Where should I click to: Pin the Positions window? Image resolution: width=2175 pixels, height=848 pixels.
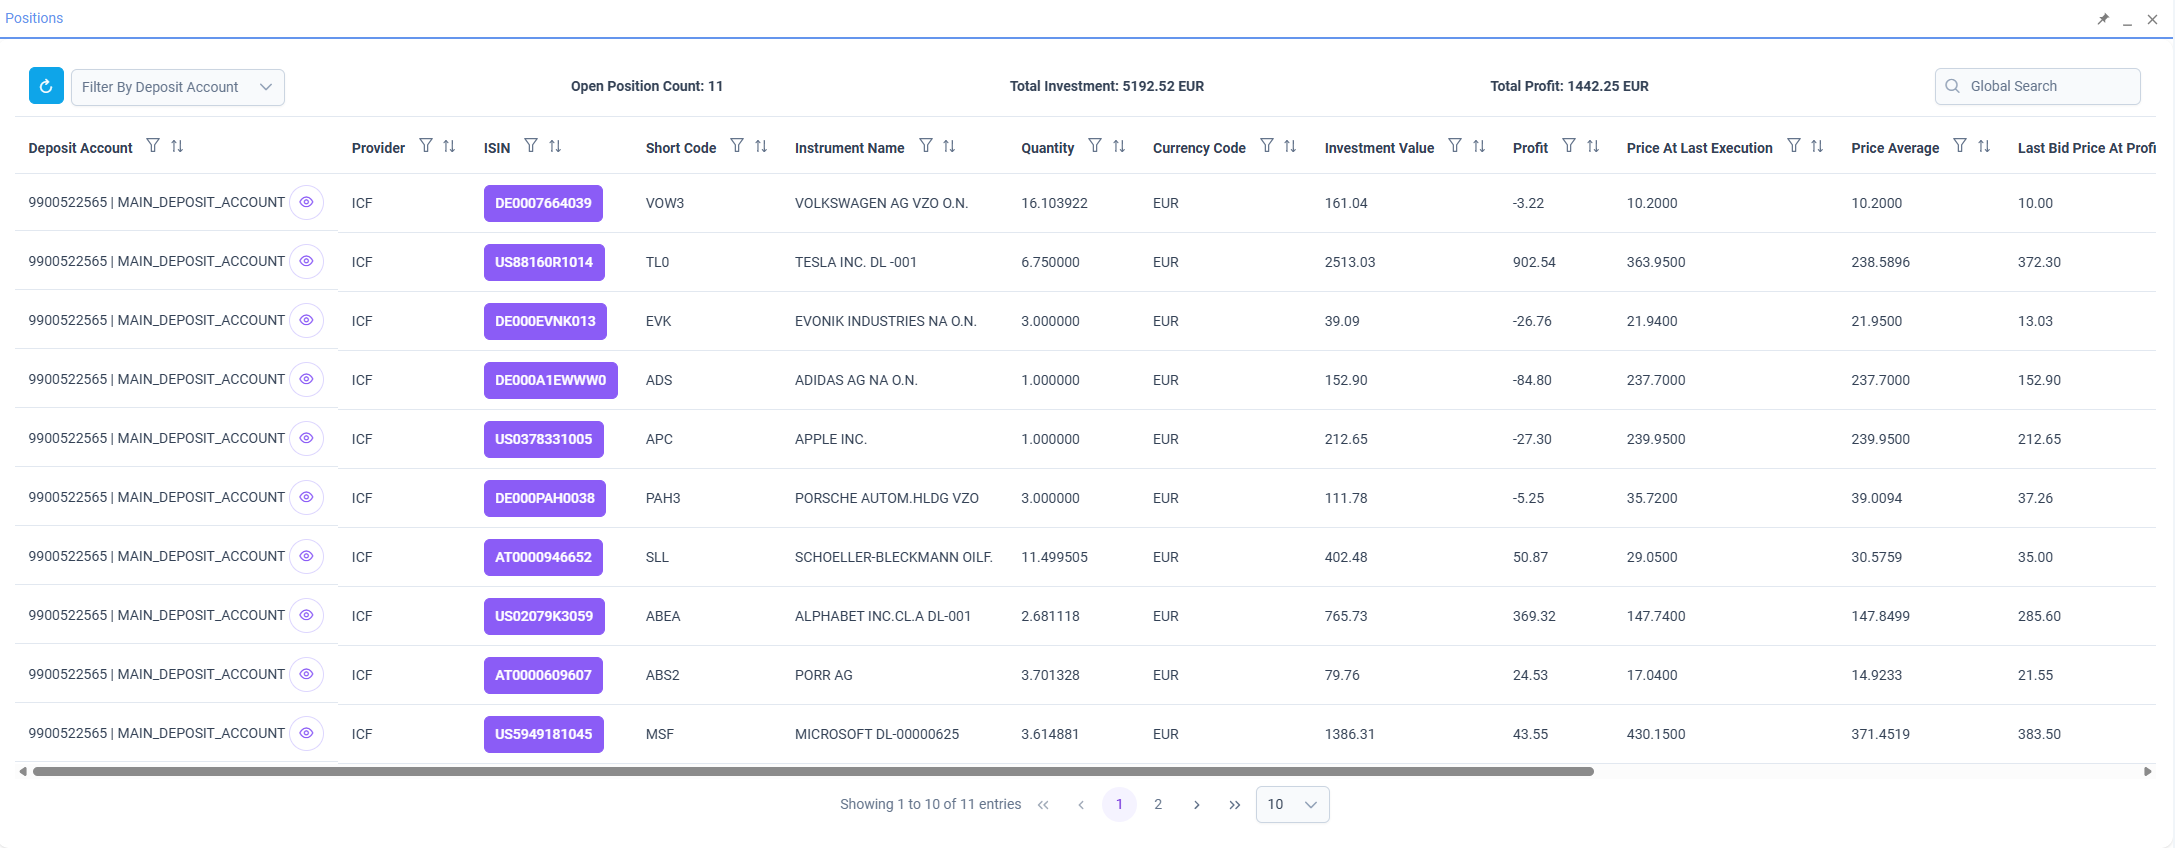(x=2103, y=19)
